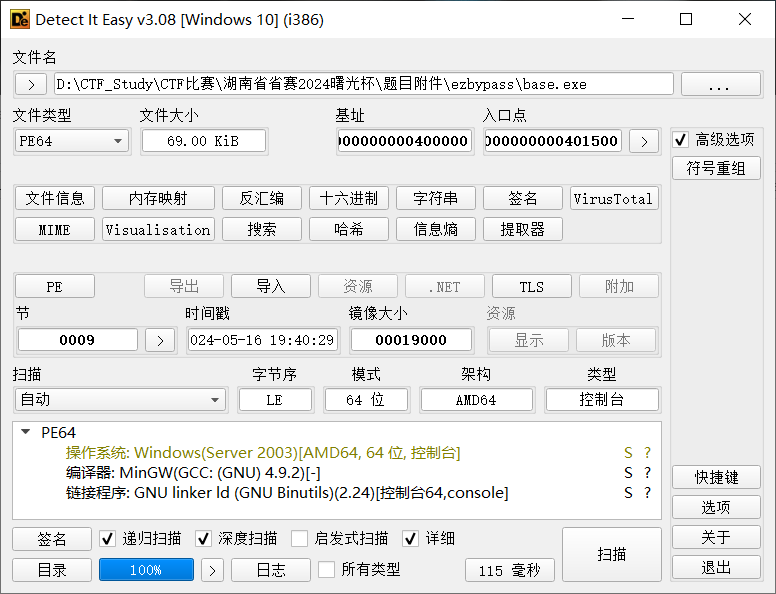
Task: Click the file path input field
Action: pos(364,84)
